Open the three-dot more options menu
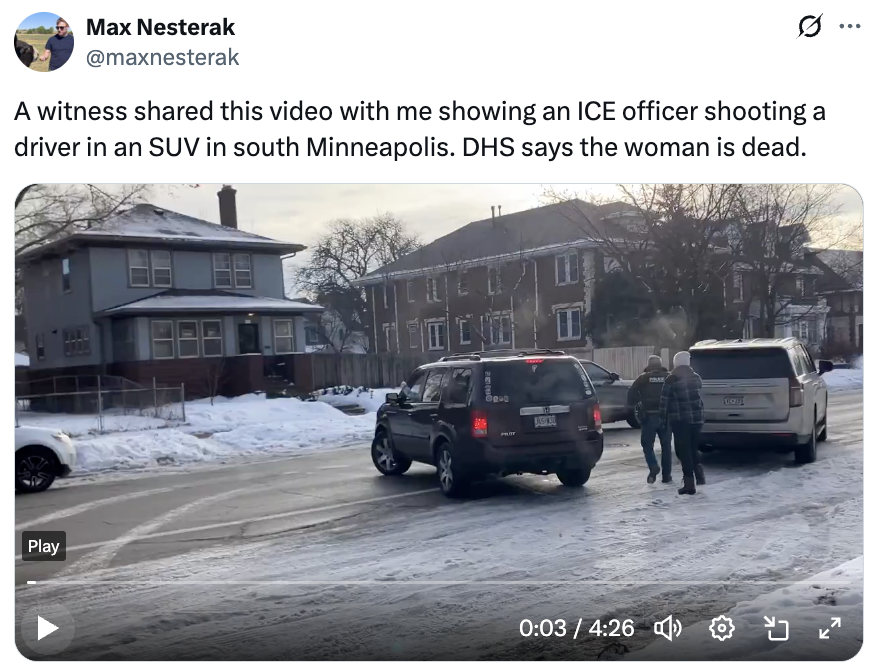880x672 pixels. click(850, 26)
